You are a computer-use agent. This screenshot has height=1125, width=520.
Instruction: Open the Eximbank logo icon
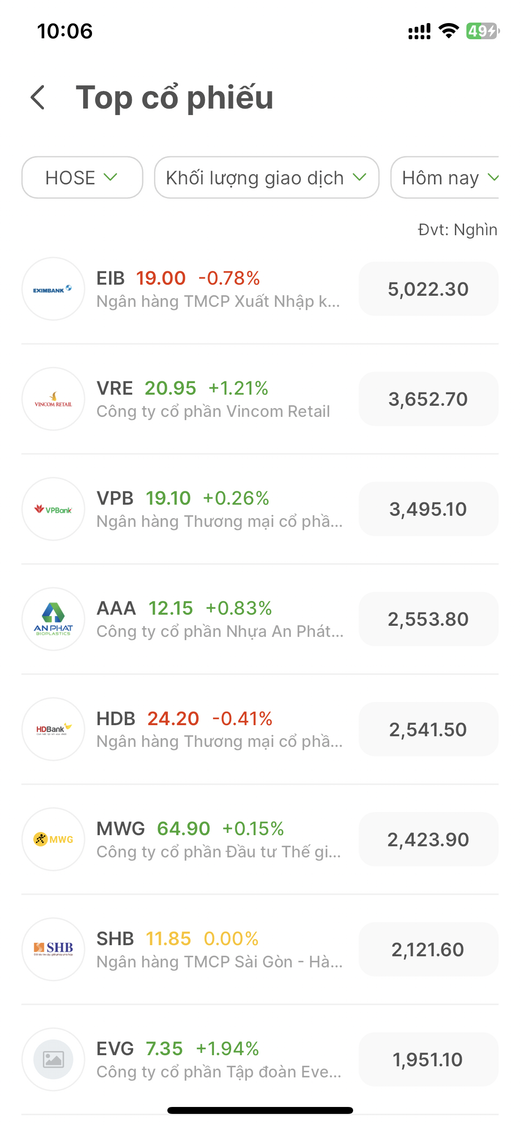click(x=53, y=289)
